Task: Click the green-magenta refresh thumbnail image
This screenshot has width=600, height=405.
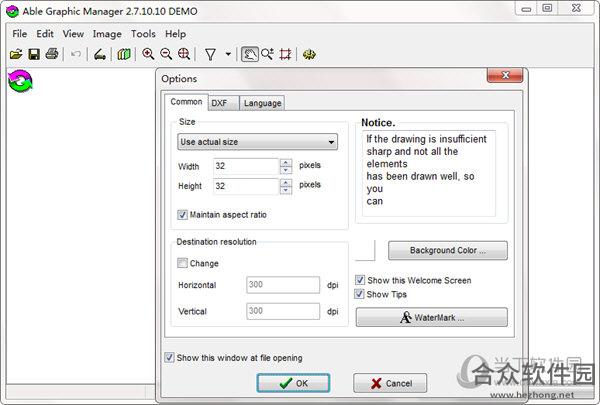Action: [x=20, y=81]
